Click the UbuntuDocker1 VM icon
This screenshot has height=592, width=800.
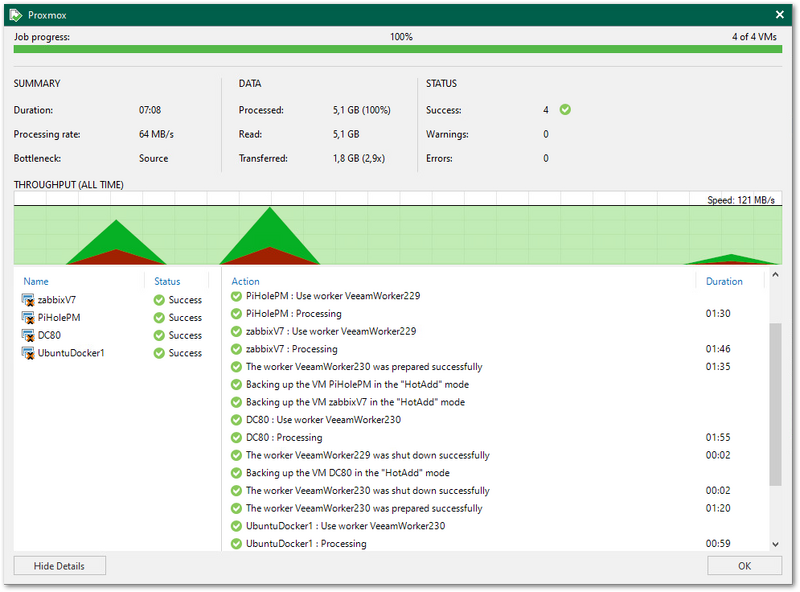click(29, 354)
